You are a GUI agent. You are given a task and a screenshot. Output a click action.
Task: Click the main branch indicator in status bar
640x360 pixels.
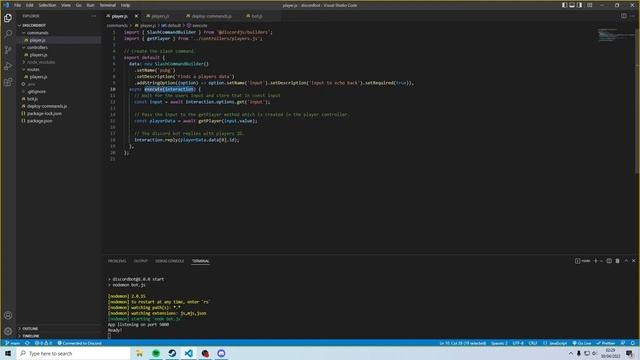pyautogui.click(x=12, y=343)
